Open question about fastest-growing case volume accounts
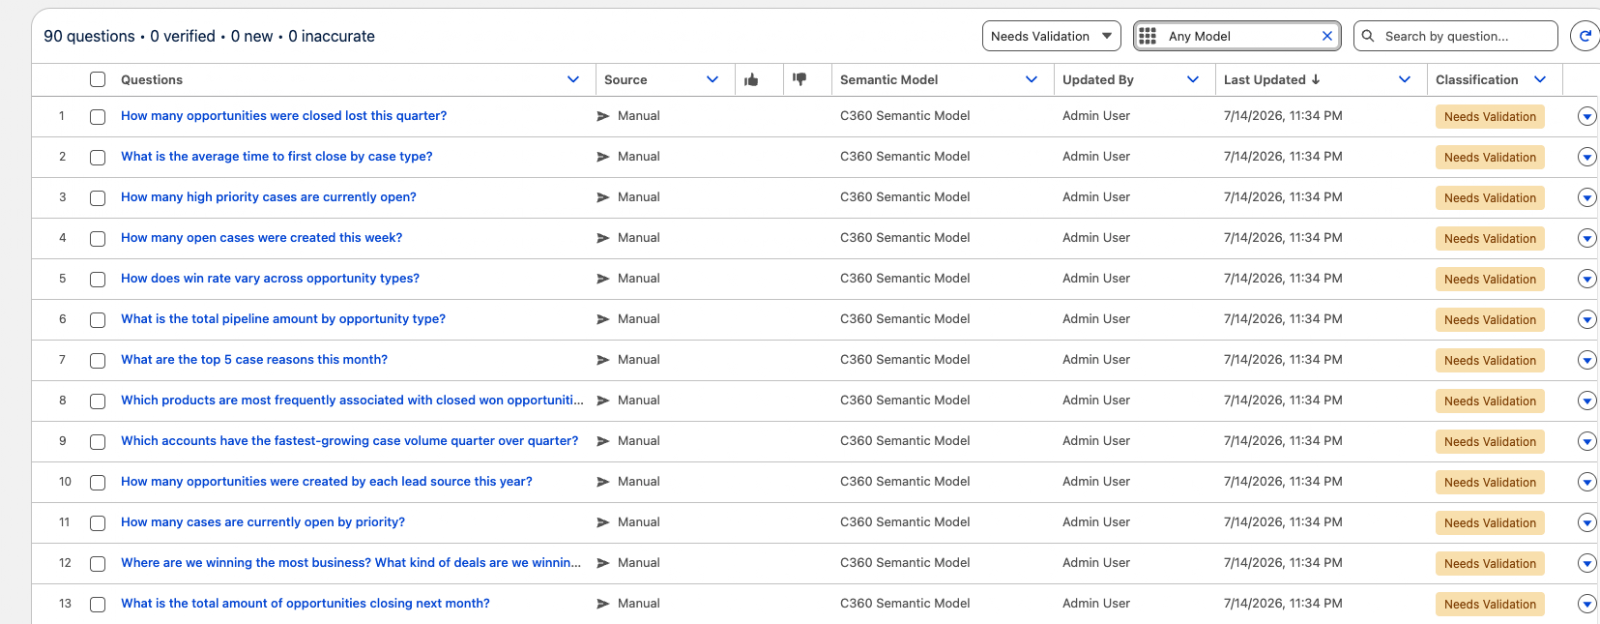 click(350, 440)
